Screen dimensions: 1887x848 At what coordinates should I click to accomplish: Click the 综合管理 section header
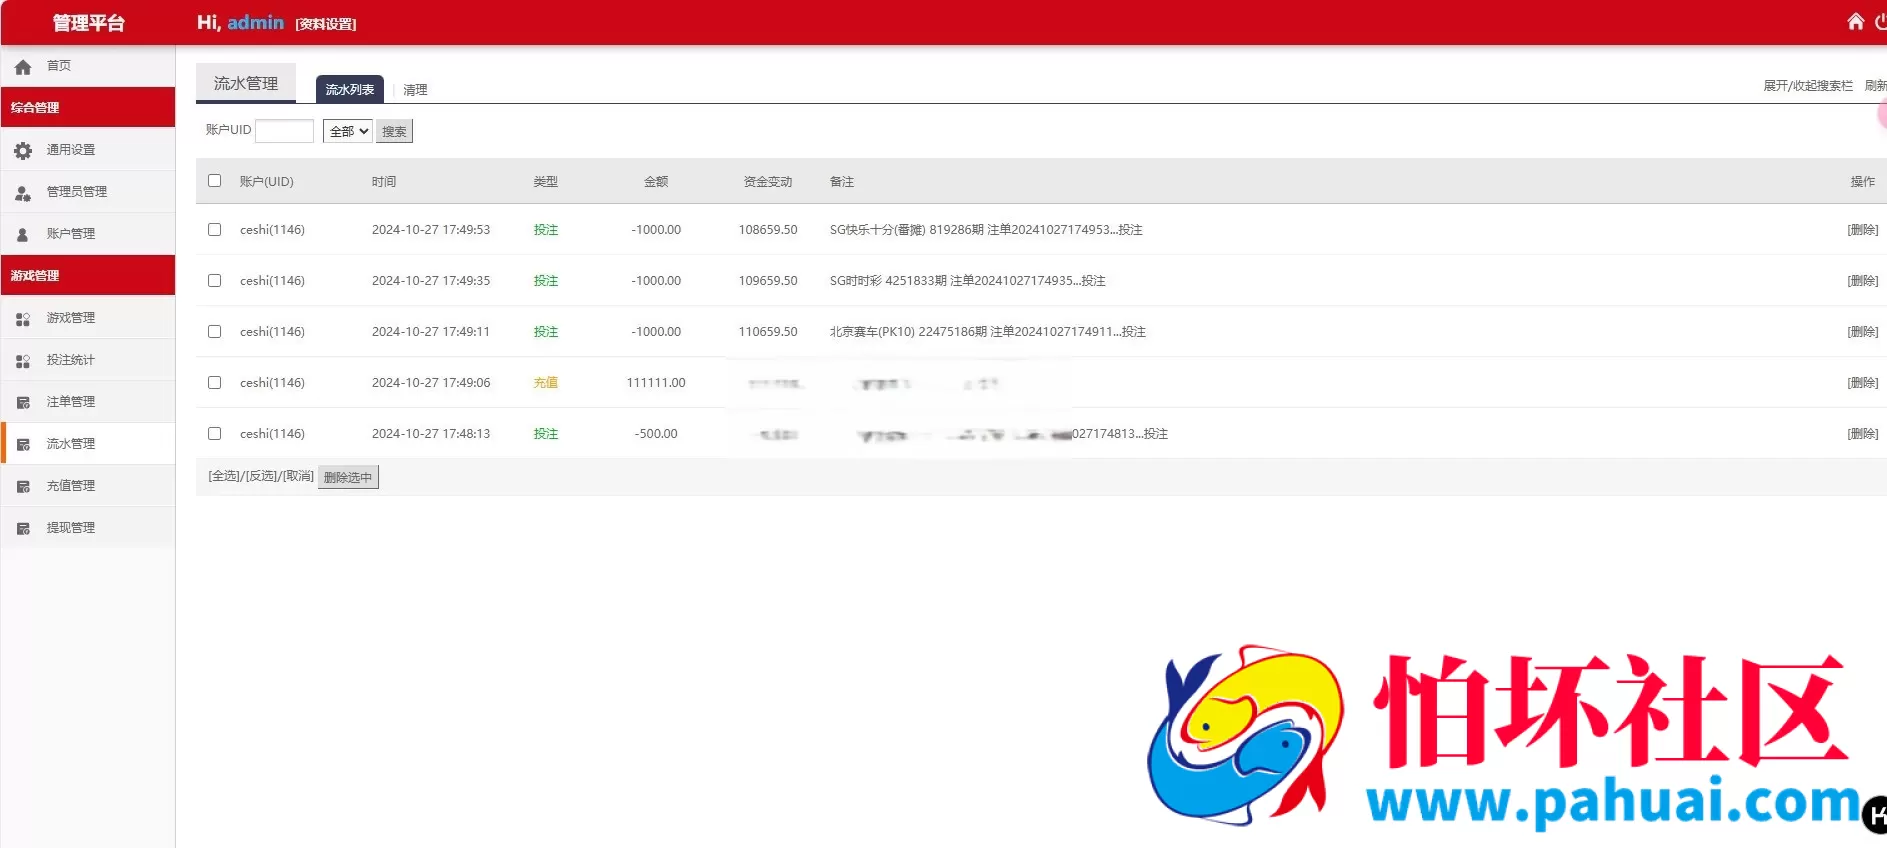88,107
